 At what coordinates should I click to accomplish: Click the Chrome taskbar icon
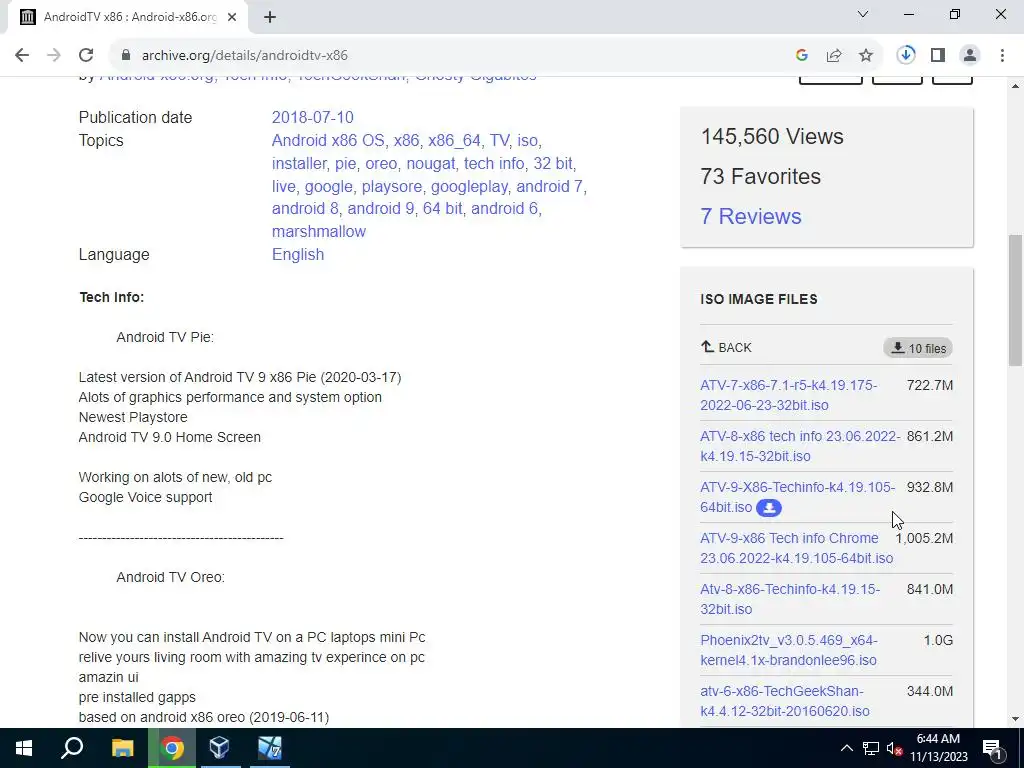172,748
